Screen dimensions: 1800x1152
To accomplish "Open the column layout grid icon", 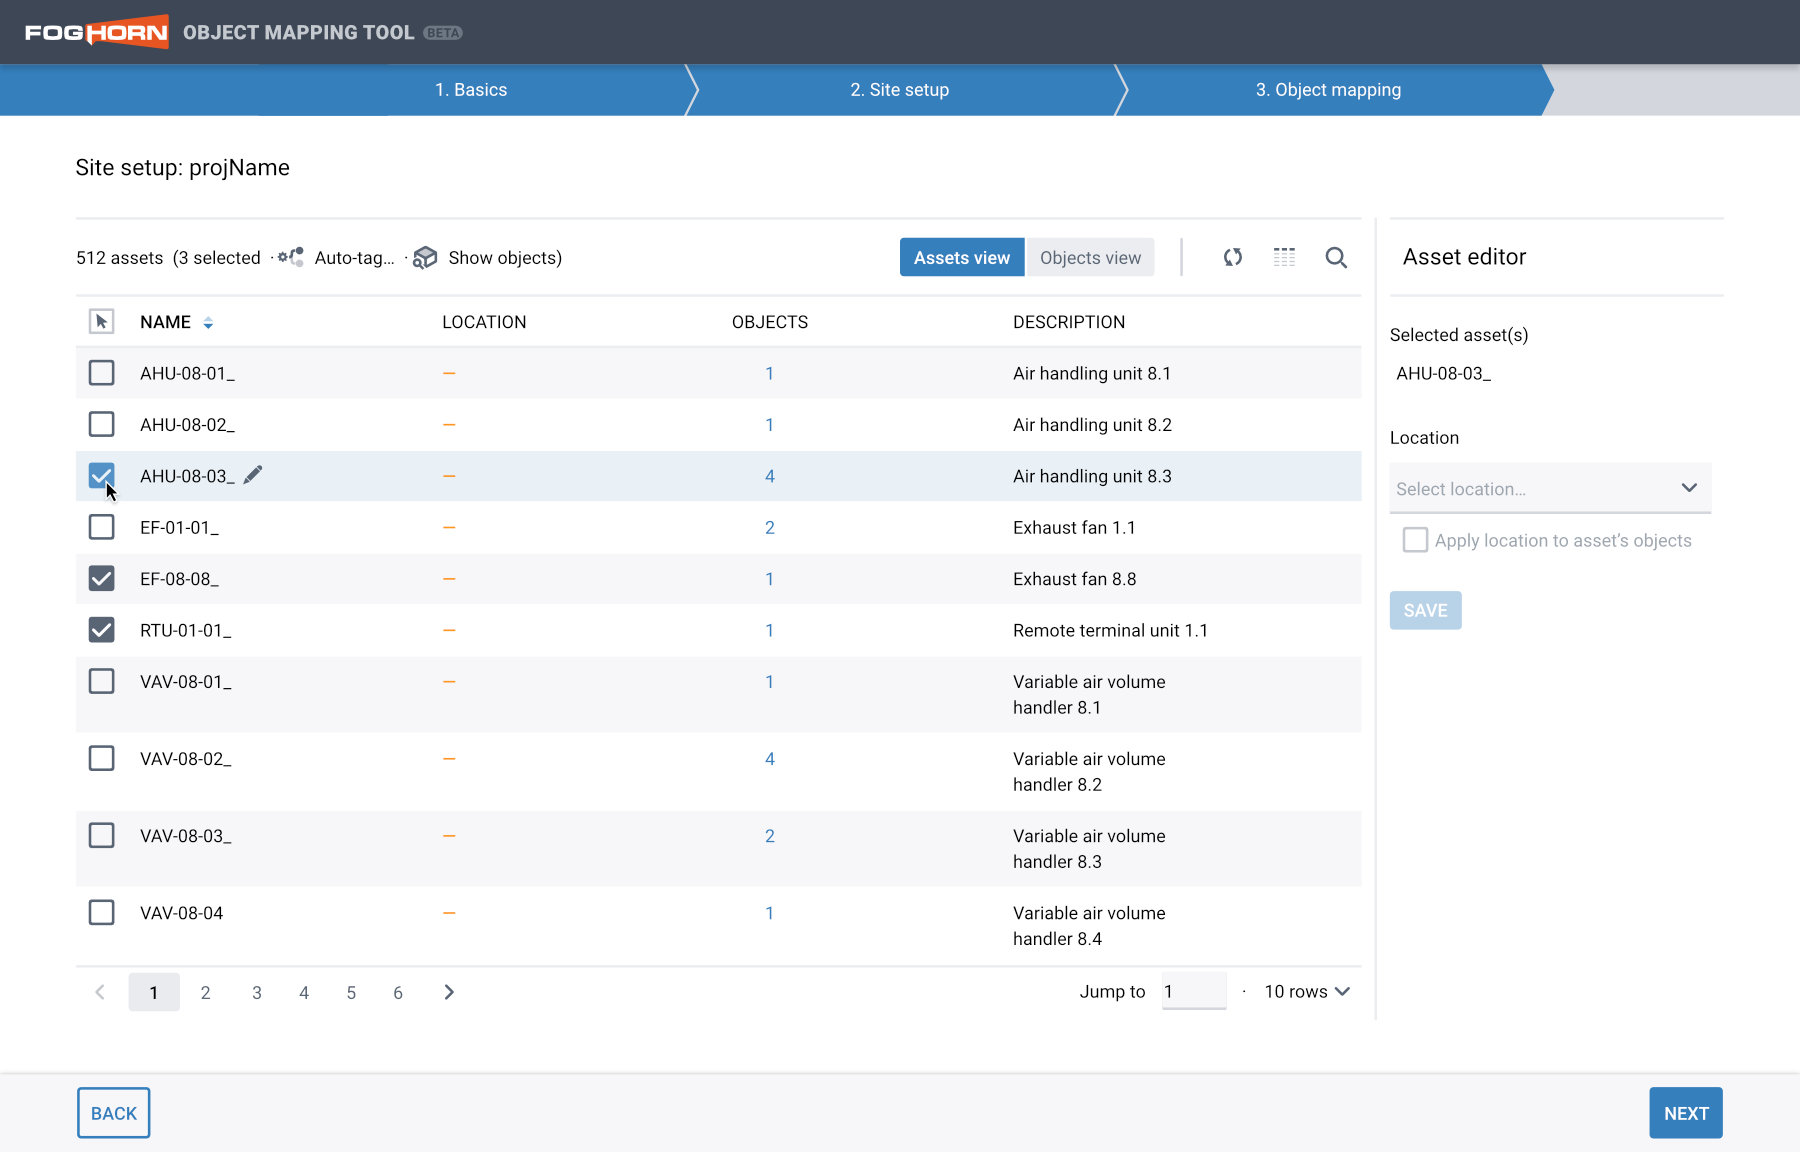I will 1284,257.
